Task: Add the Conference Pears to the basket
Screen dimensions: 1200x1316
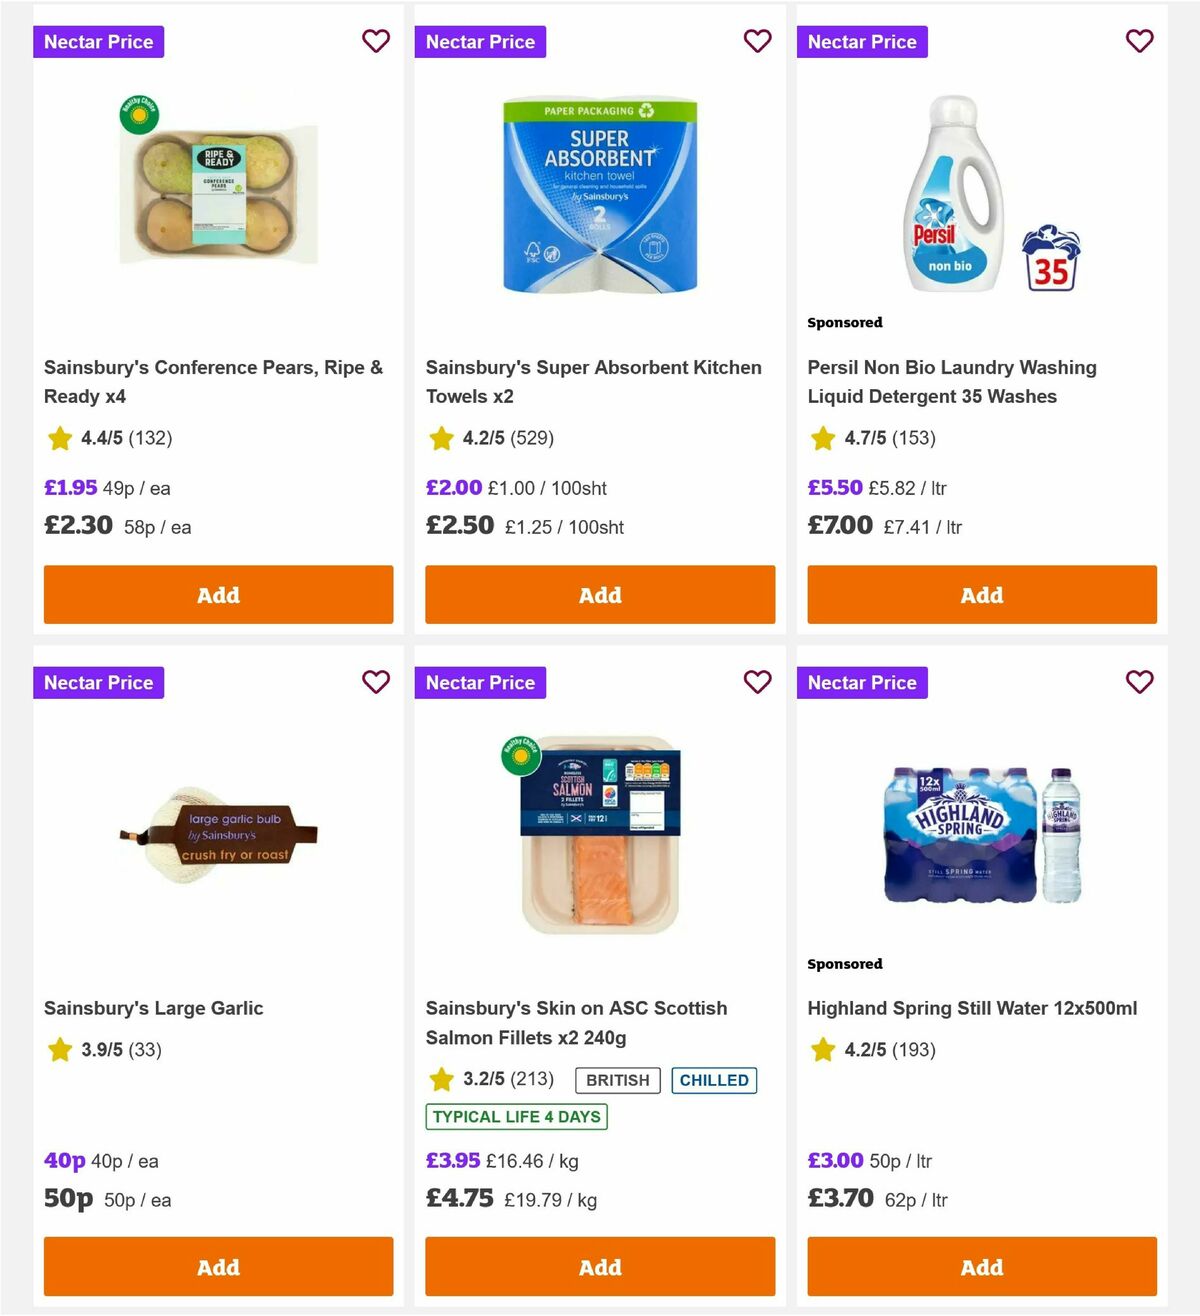Action: point(218,594)
